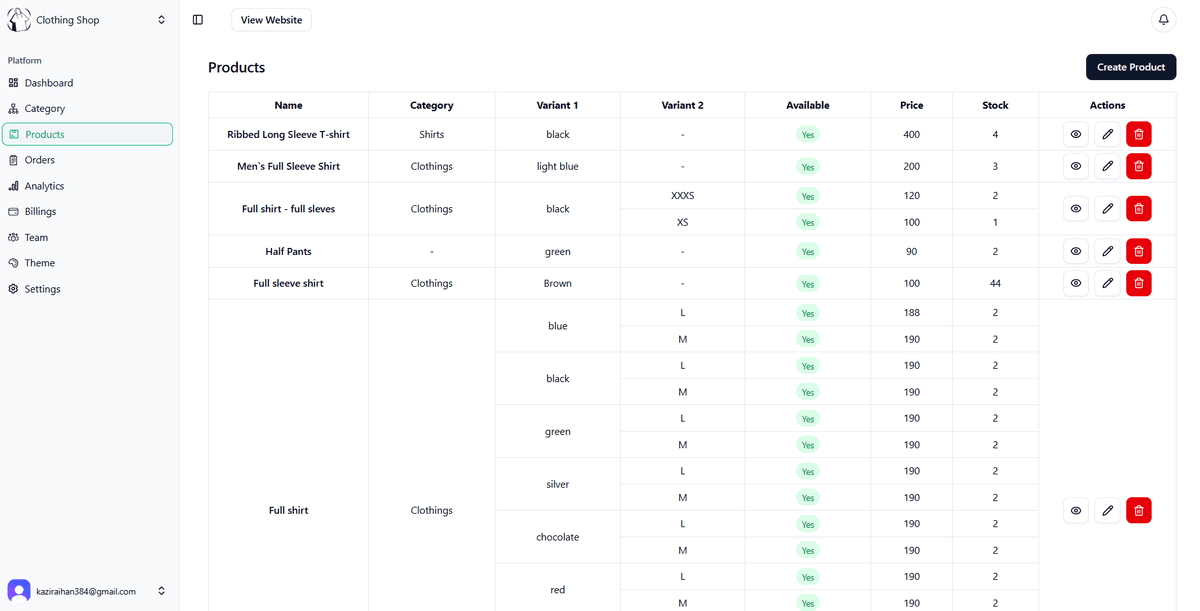Edit Men's Full Sleeve Shirt pencil icon
1200x611 pixels.
[x=1107, y=166]
